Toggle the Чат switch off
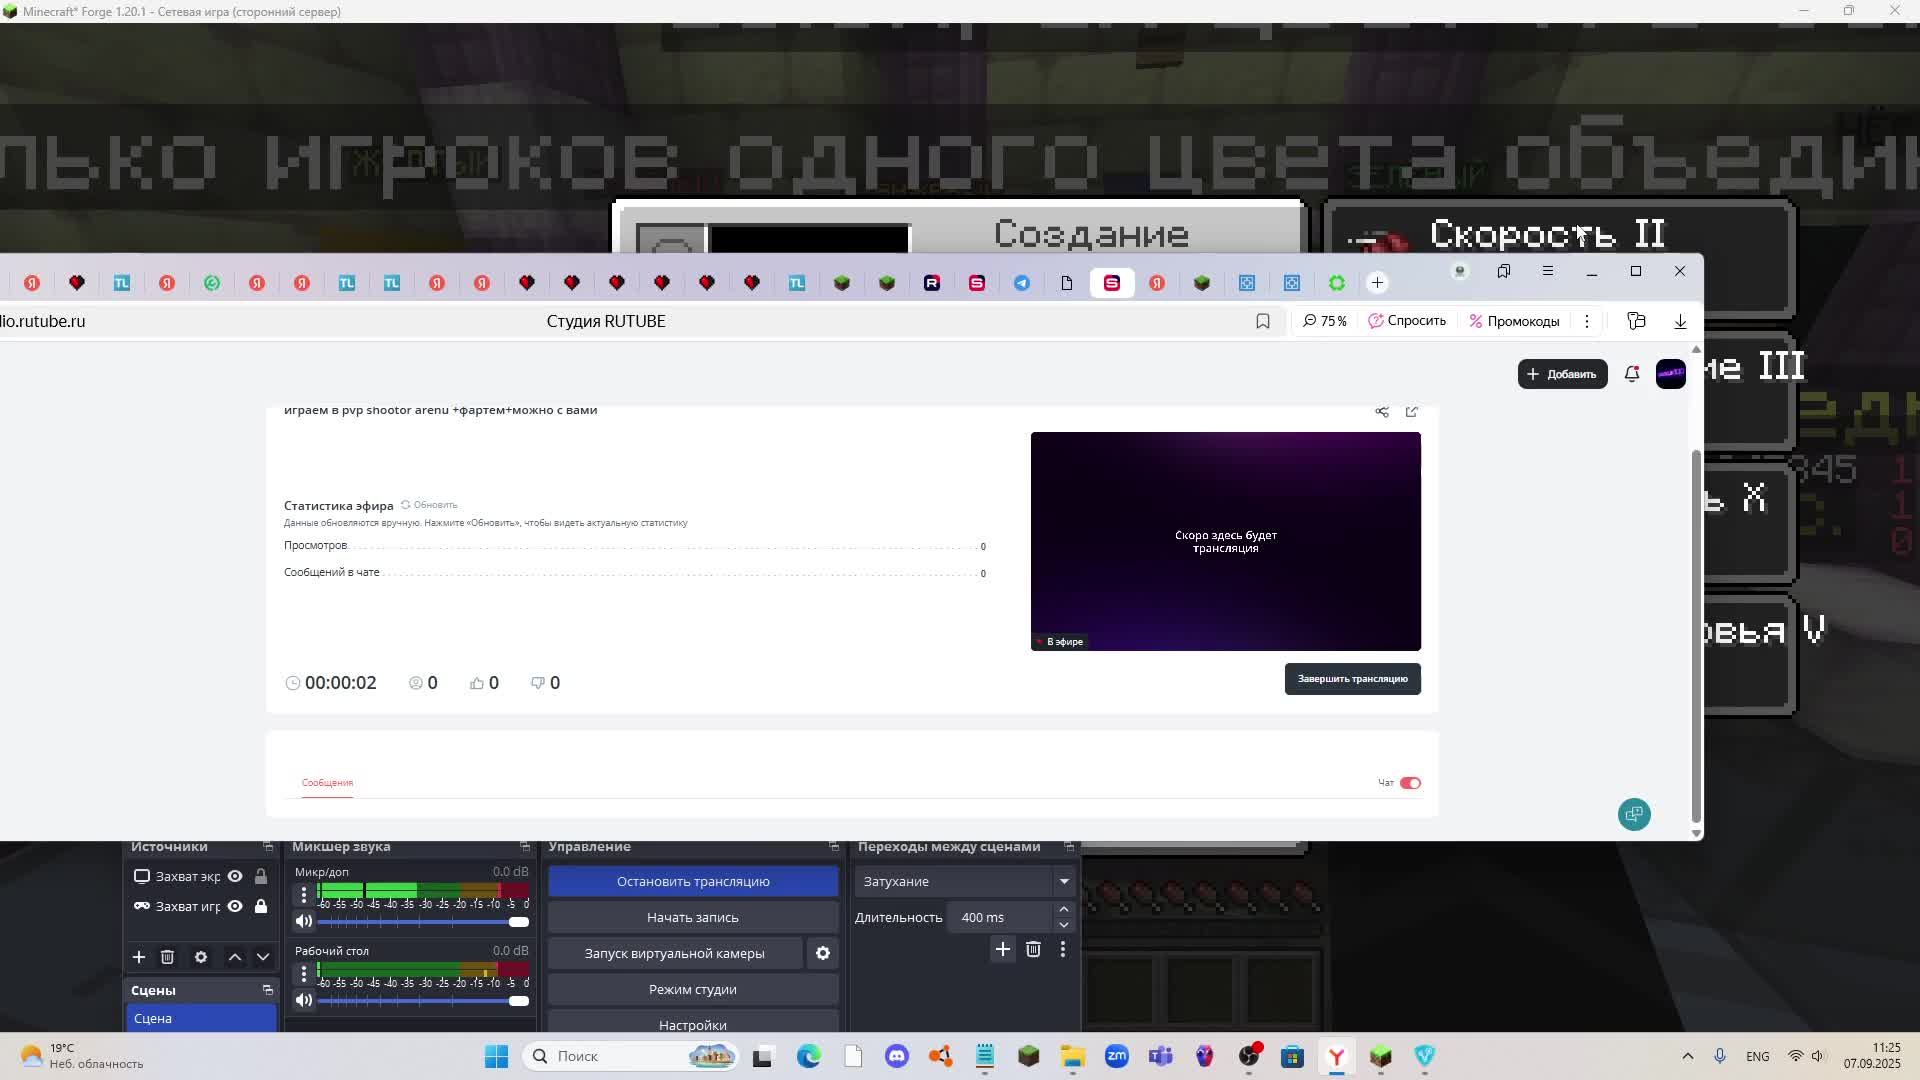Screen dimensions: 1920x1080 coord(1410,783)
